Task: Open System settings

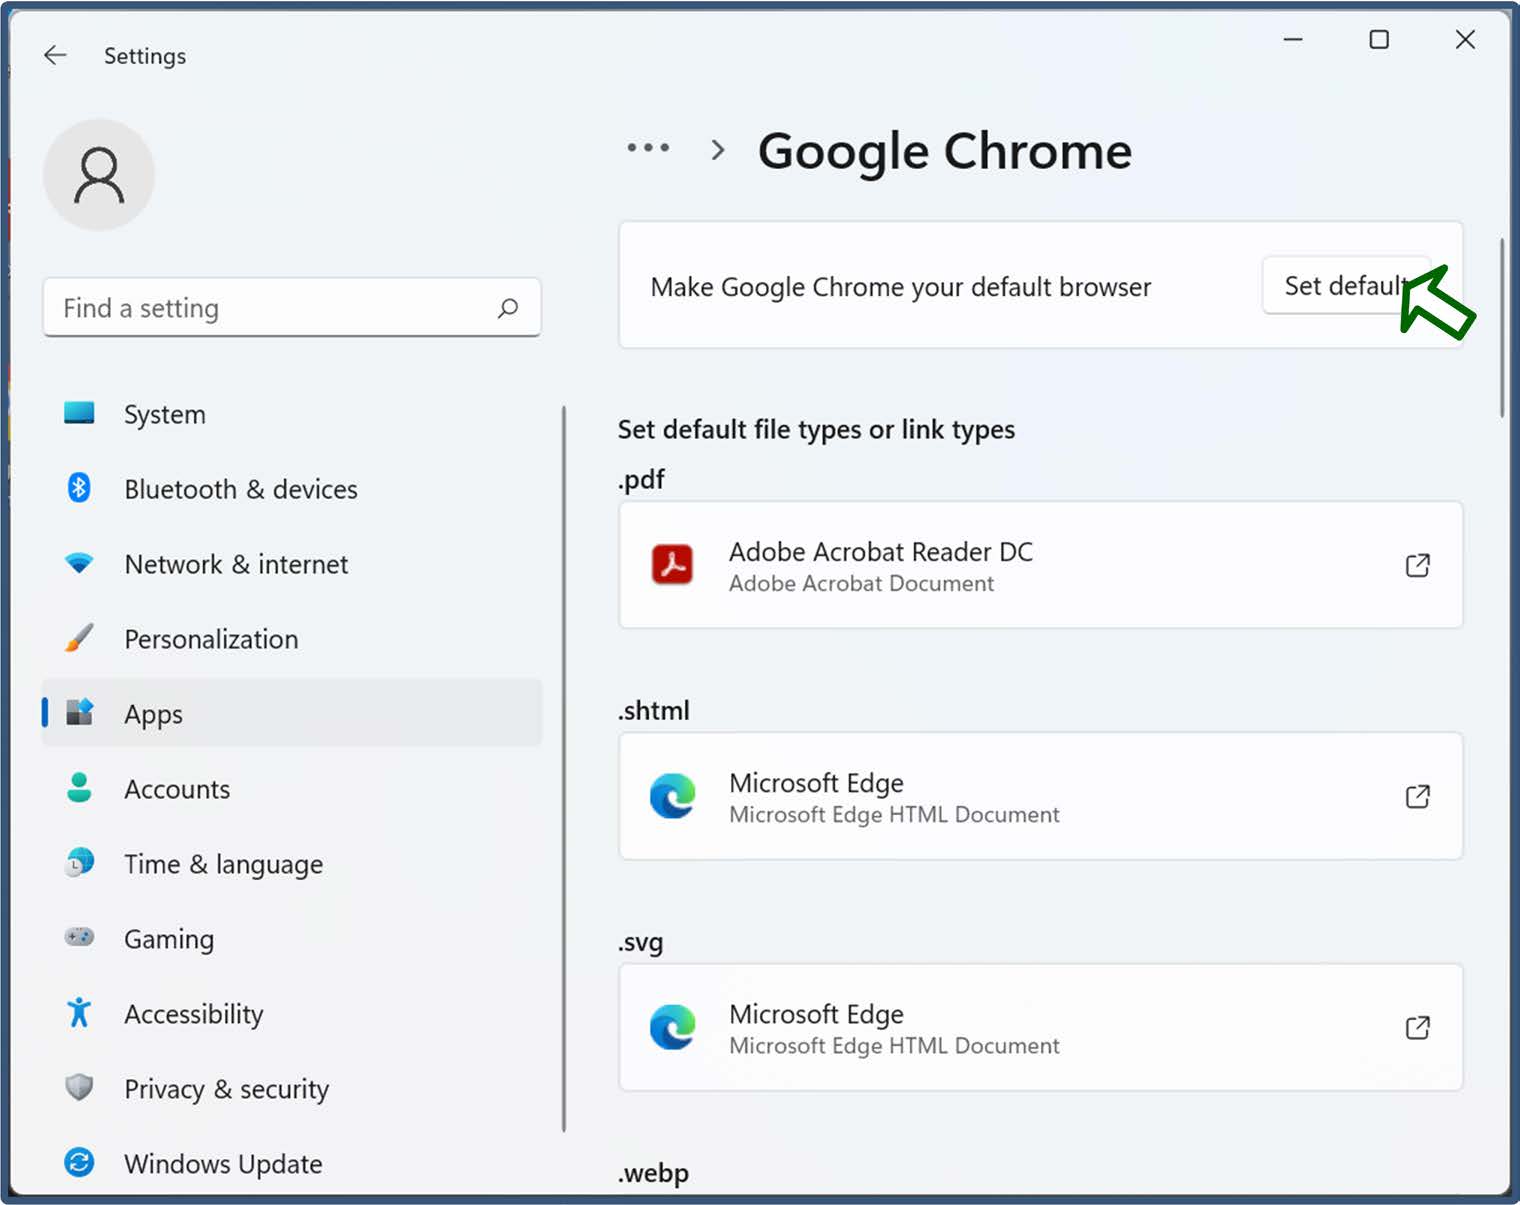Action: click(x=292, y=414)
